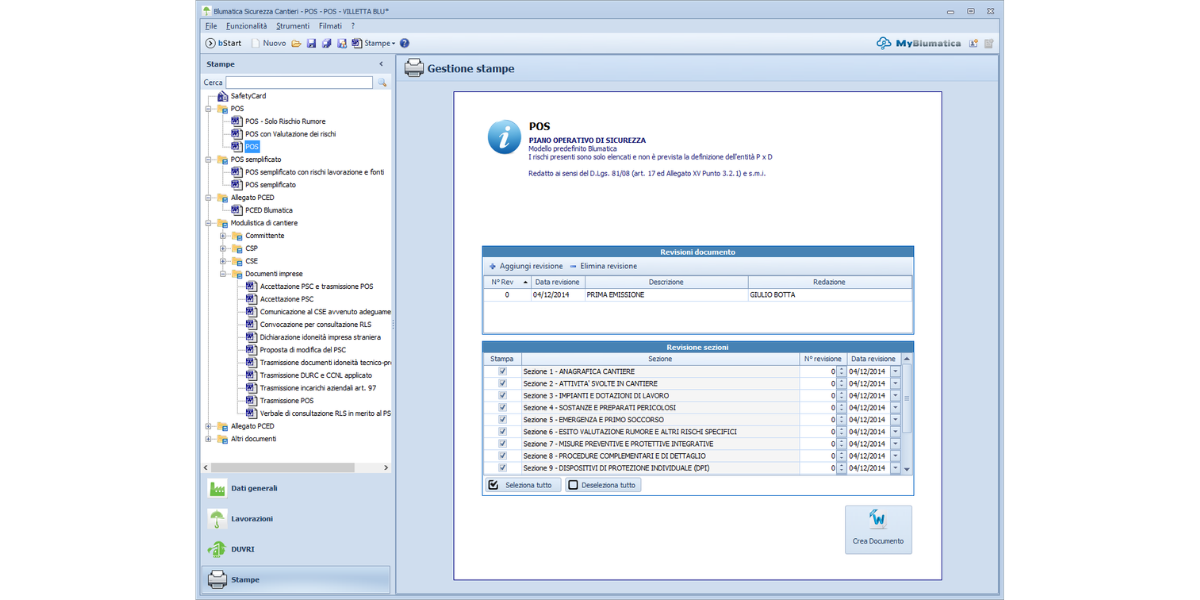The width and height of the screenshot is (1200, 600).
Task: Open the Stampe toolbar dropdown arrow
Action: [393, 43]
